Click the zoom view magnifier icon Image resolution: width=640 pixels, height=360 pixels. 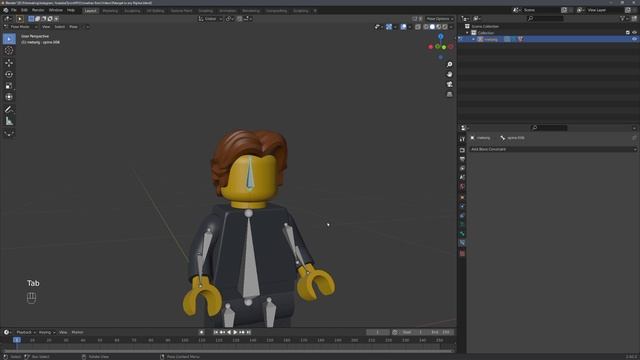449,64
